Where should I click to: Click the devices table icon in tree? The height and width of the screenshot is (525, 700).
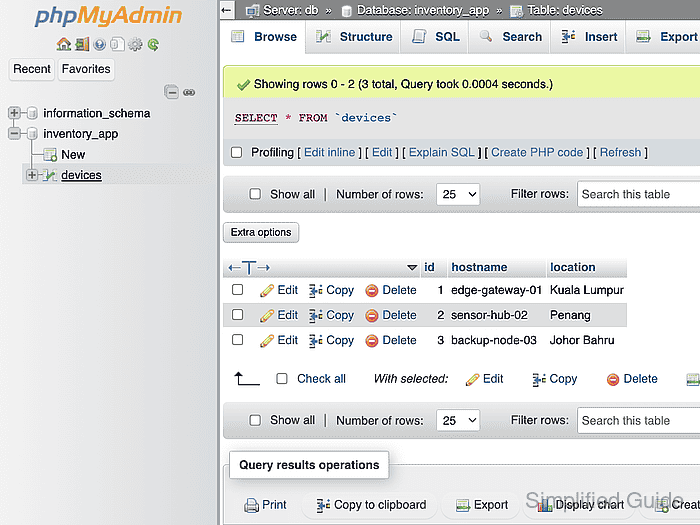tap(50, 175)
